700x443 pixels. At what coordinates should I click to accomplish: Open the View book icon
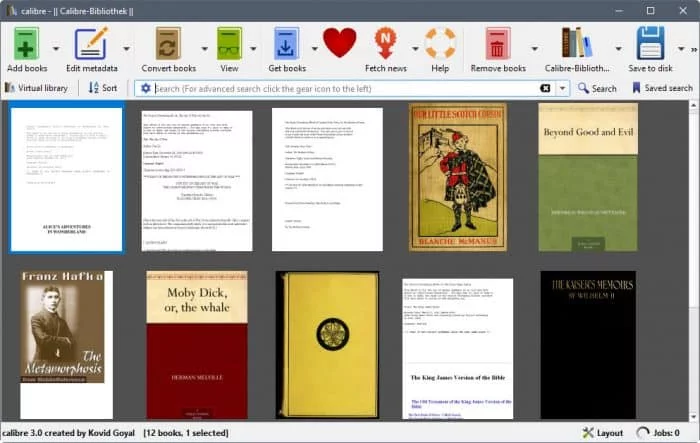pos(229,43)
